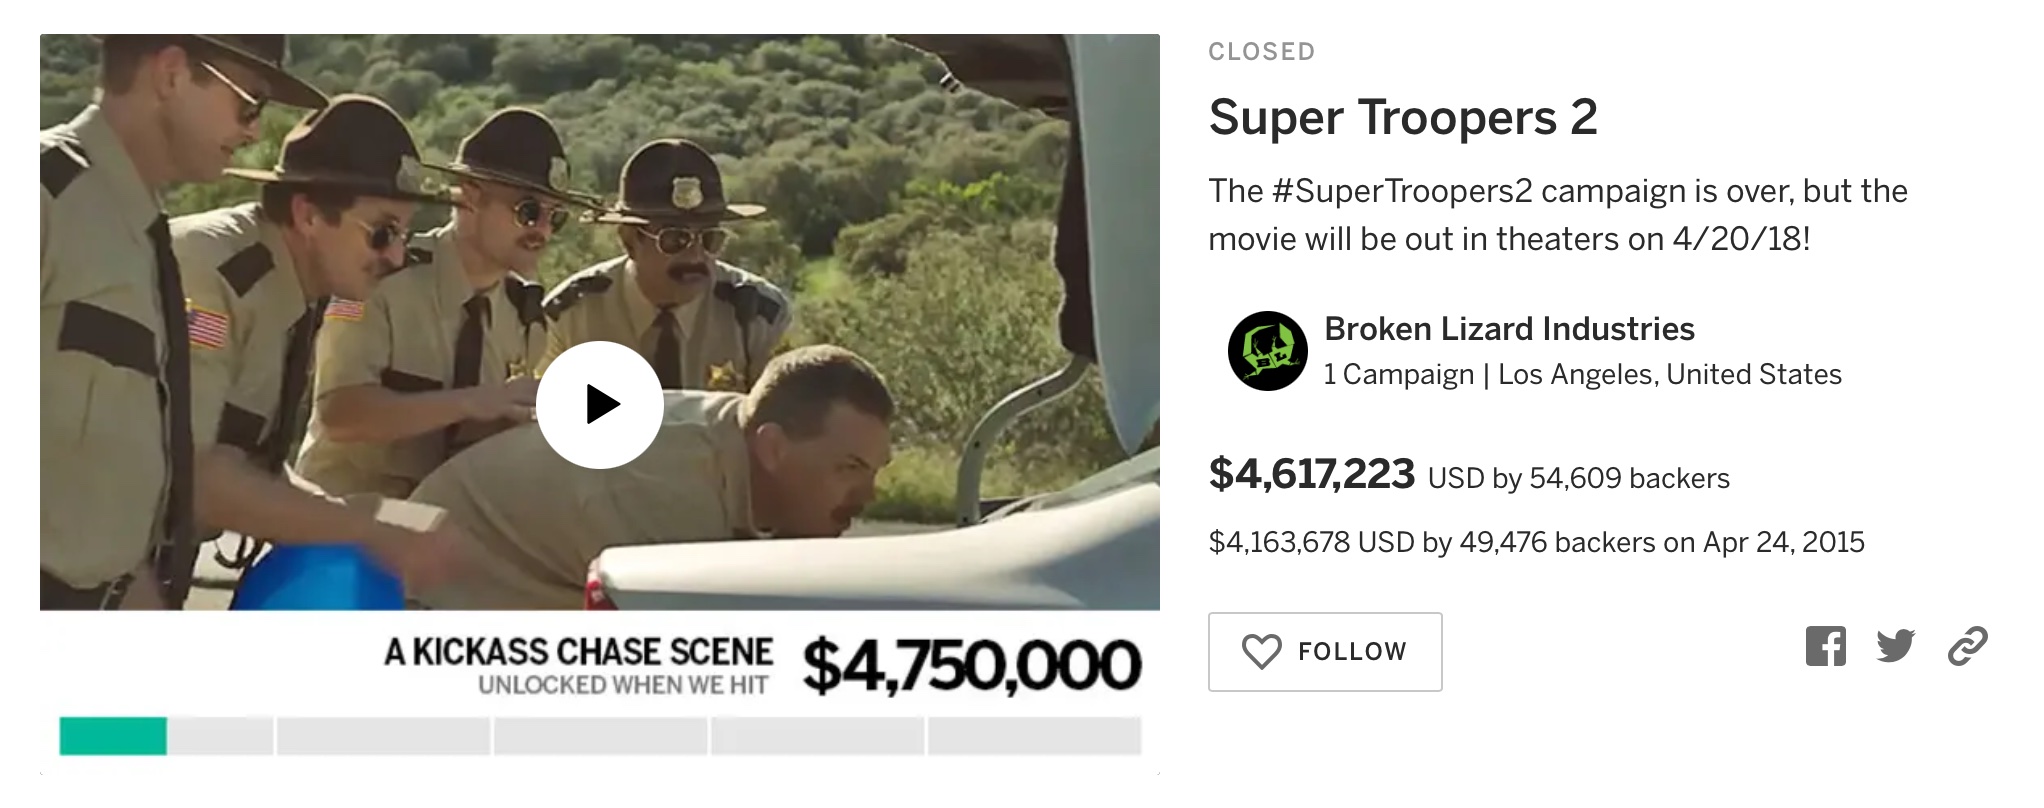2044x808 pixels.
Task: Open the Broken Lizard Industries profile link
Action: point(1508,329)
